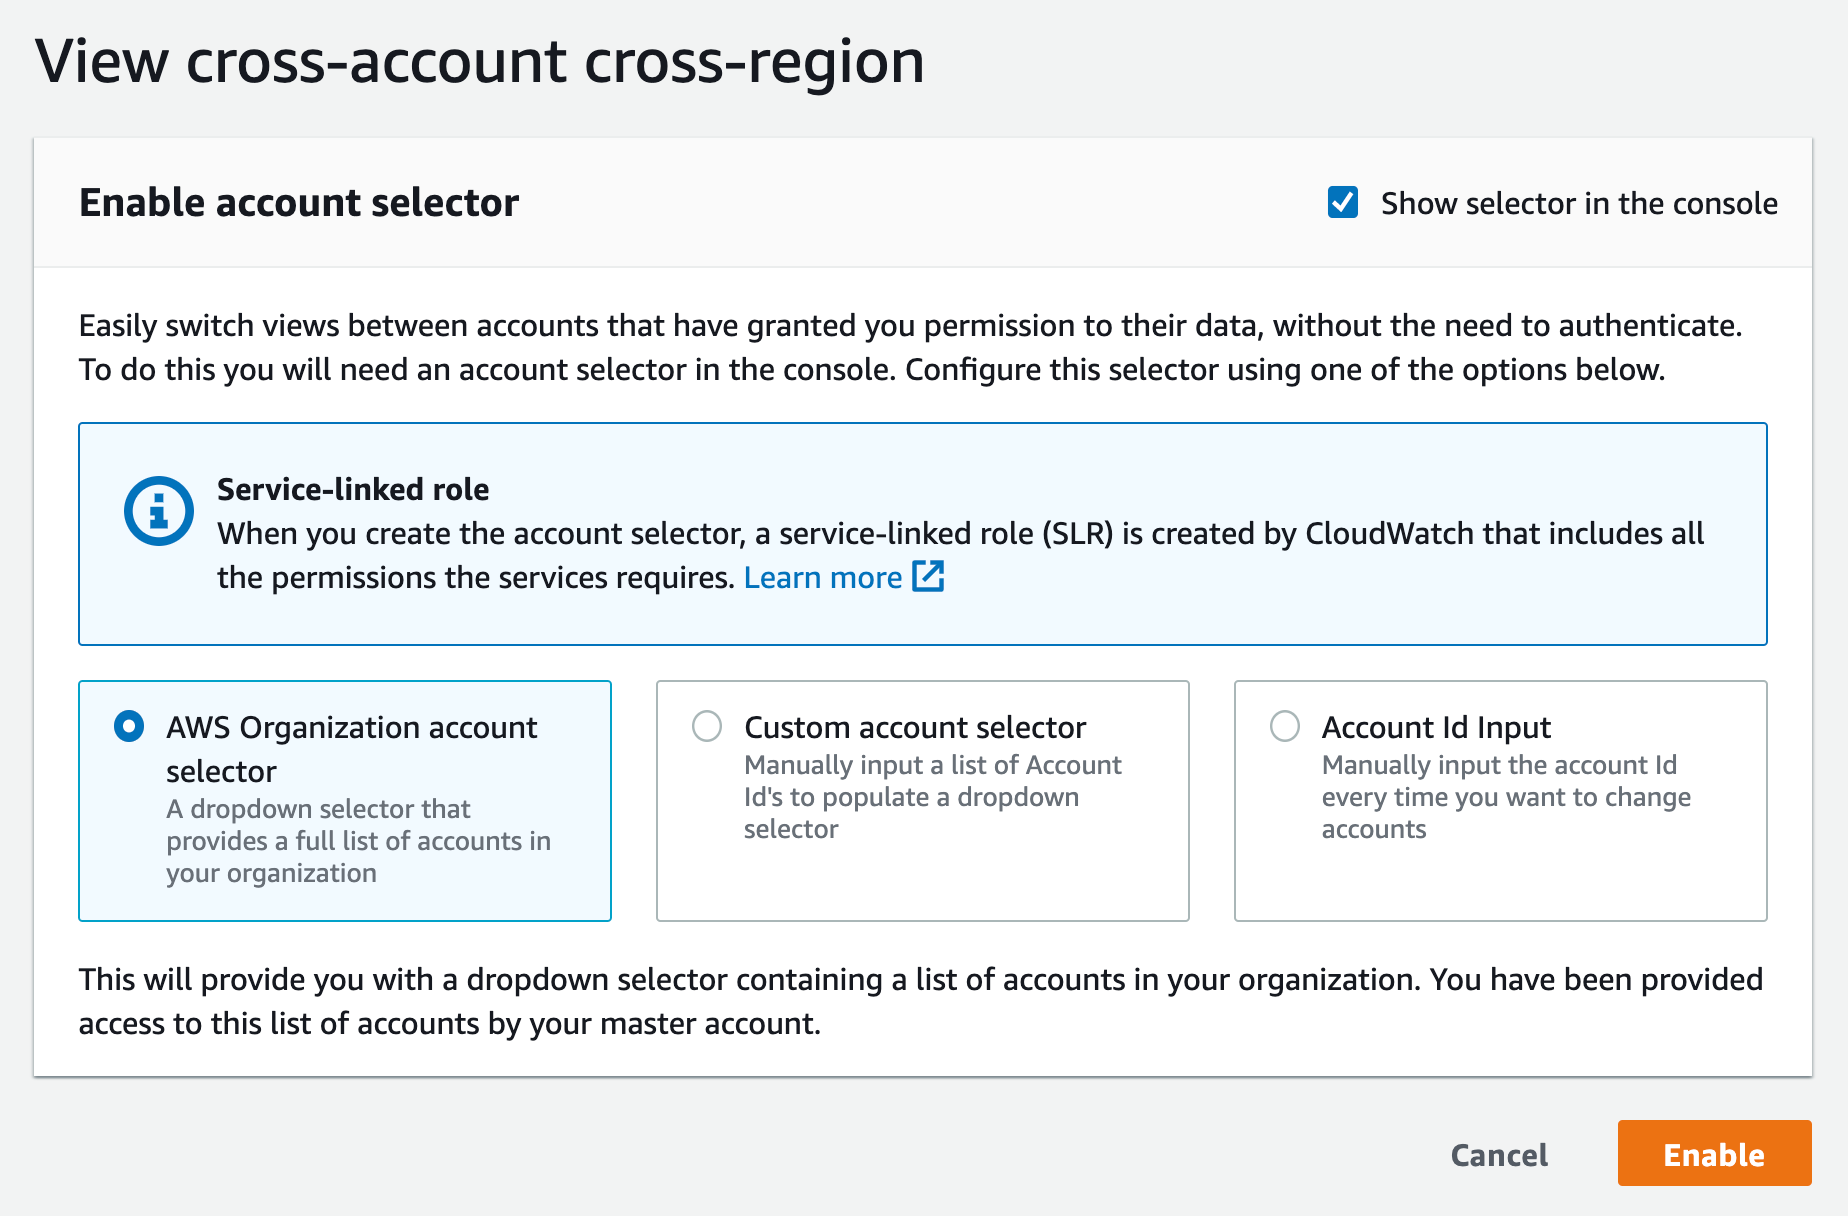Click the 'Manually input the account Id' description
This screenshot has height=1216, width=1848.
[x=1506, y=797]
